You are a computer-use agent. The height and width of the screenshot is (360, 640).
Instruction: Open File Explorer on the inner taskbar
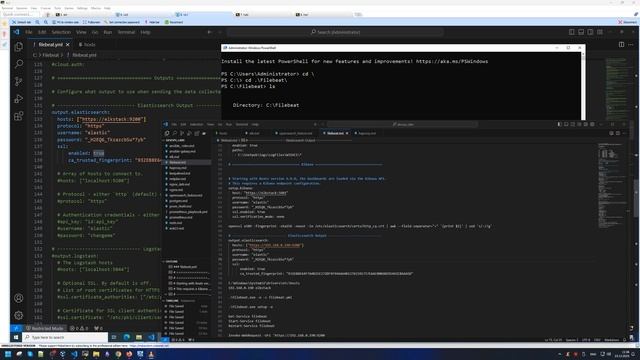[x=139, y=338]
